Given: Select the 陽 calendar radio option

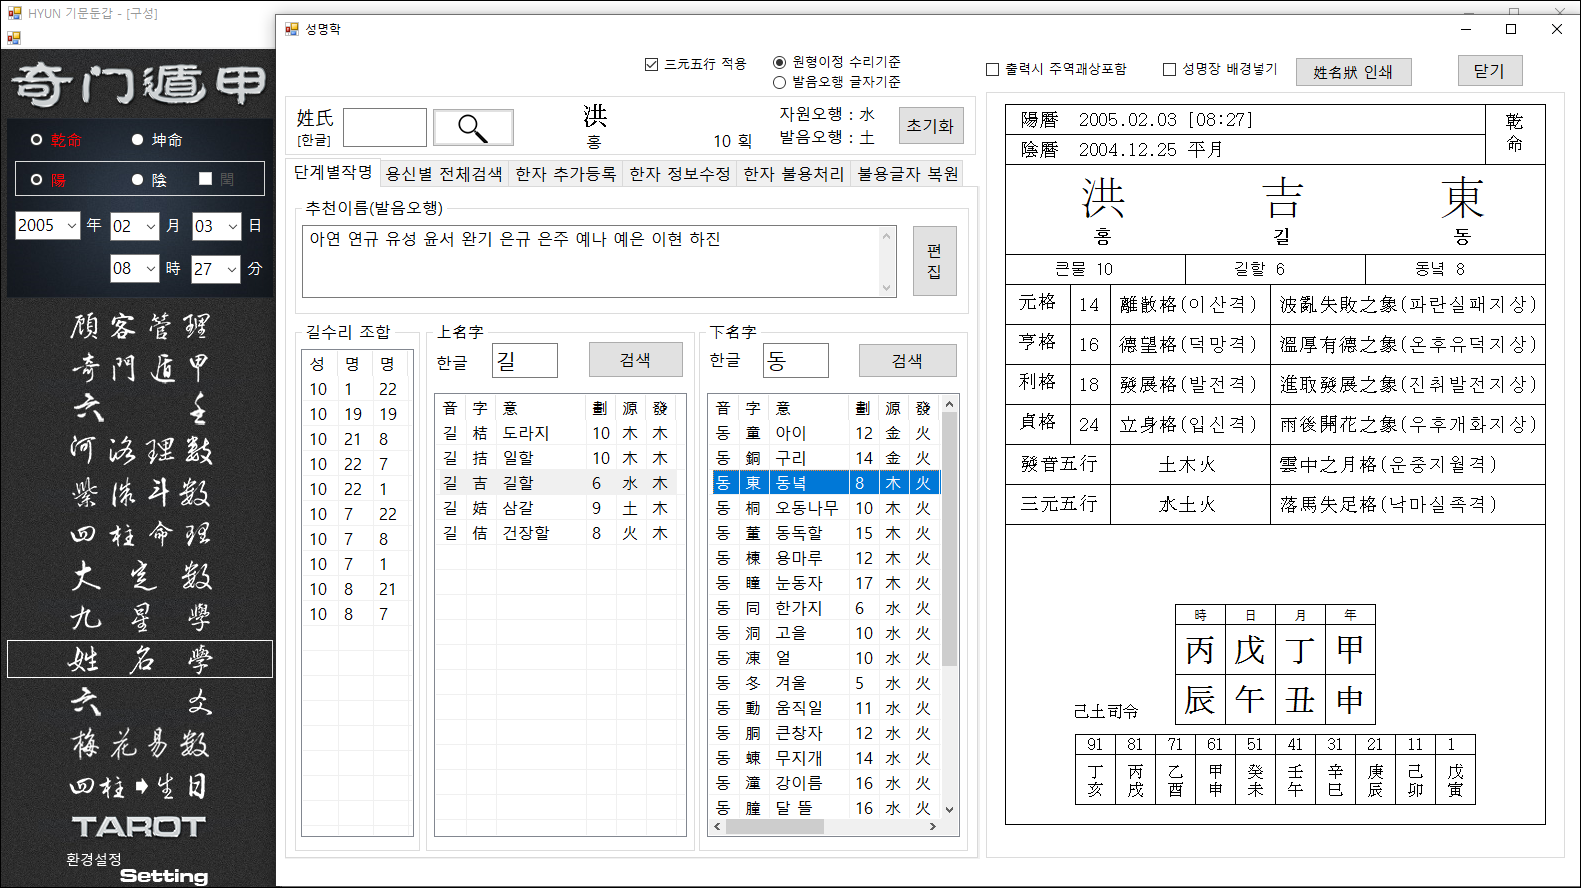Looking at the screenshot, I should 36,180.
